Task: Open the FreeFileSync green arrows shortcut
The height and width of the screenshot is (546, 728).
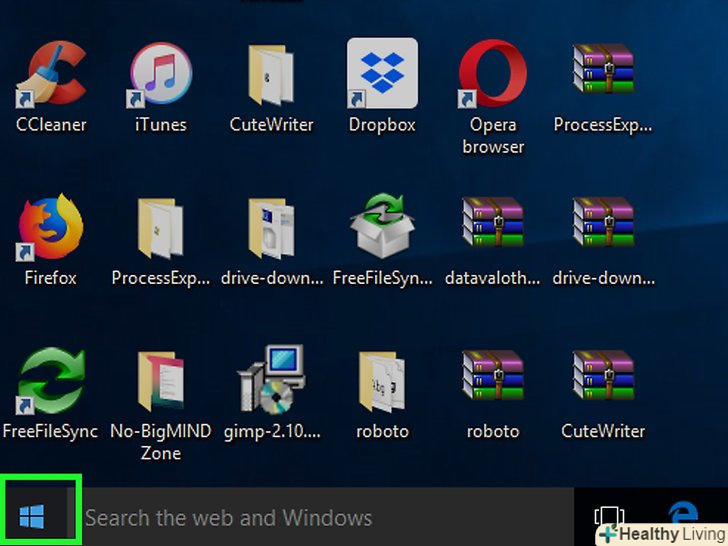Action: [x=51, y=383]
